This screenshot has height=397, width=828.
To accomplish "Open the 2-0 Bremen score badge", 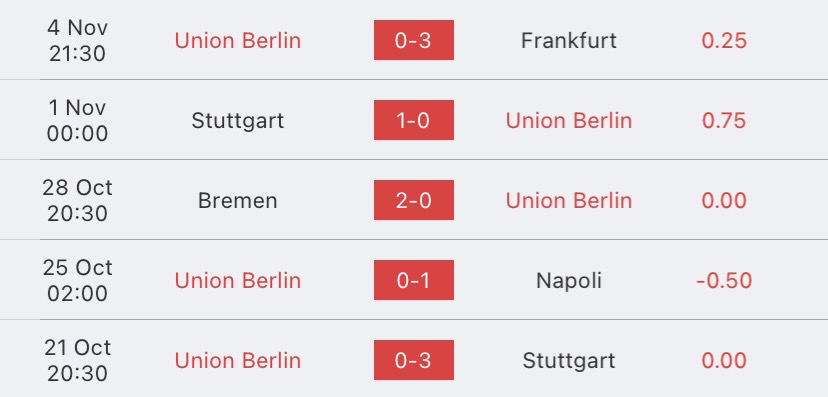I will coord(413,200).
